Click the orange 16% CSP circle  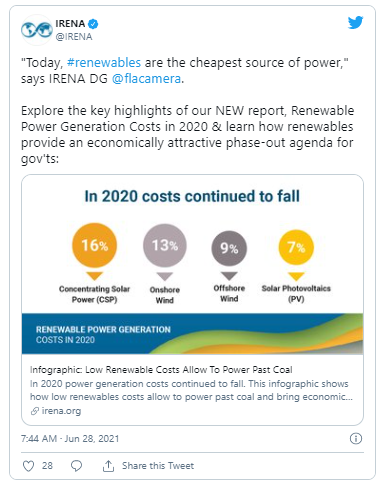[95, 246]
